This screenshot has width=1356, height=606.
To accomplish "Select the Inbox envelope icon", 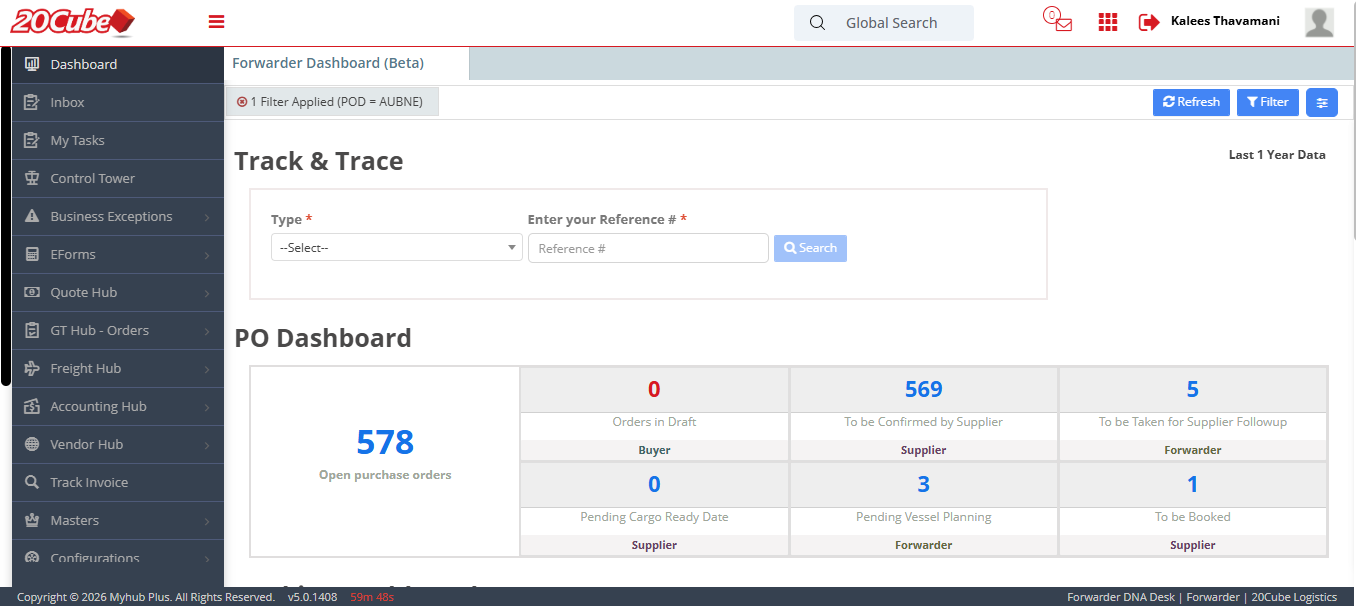I will click(33, 102).
